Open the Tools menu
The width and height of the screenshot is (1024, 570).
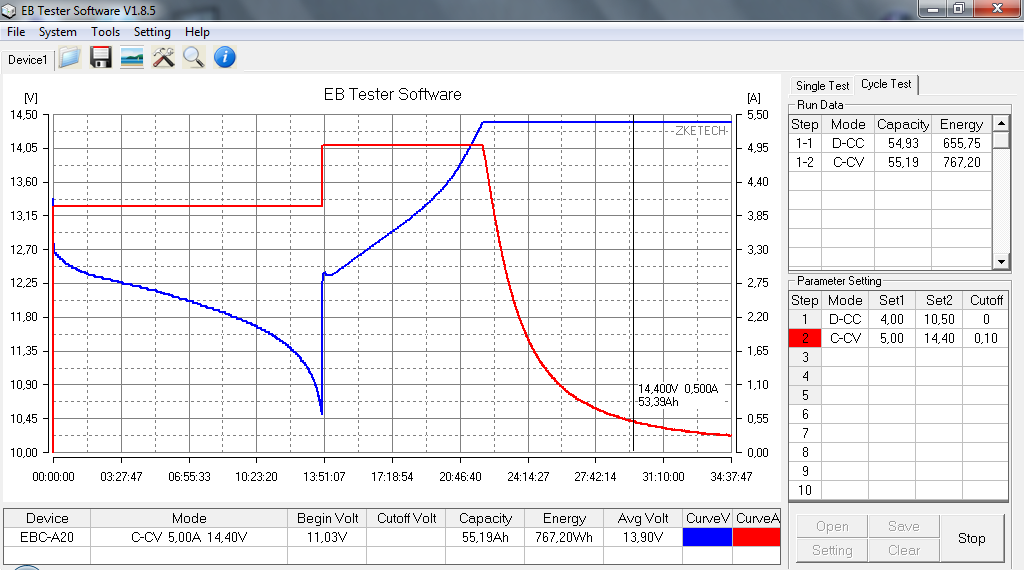(105, 32)
